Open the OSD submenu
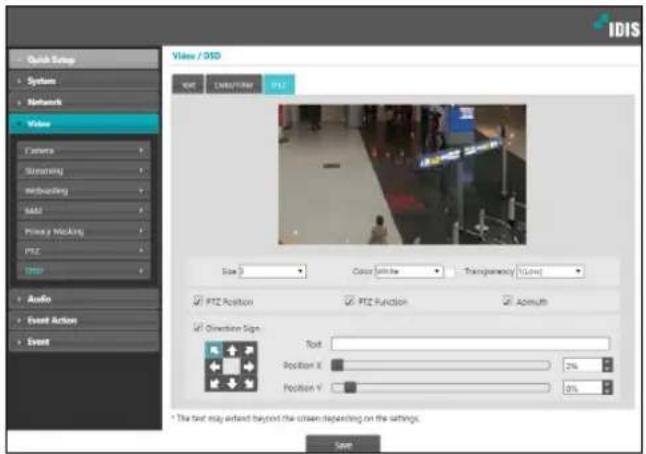 pos(84,271)
